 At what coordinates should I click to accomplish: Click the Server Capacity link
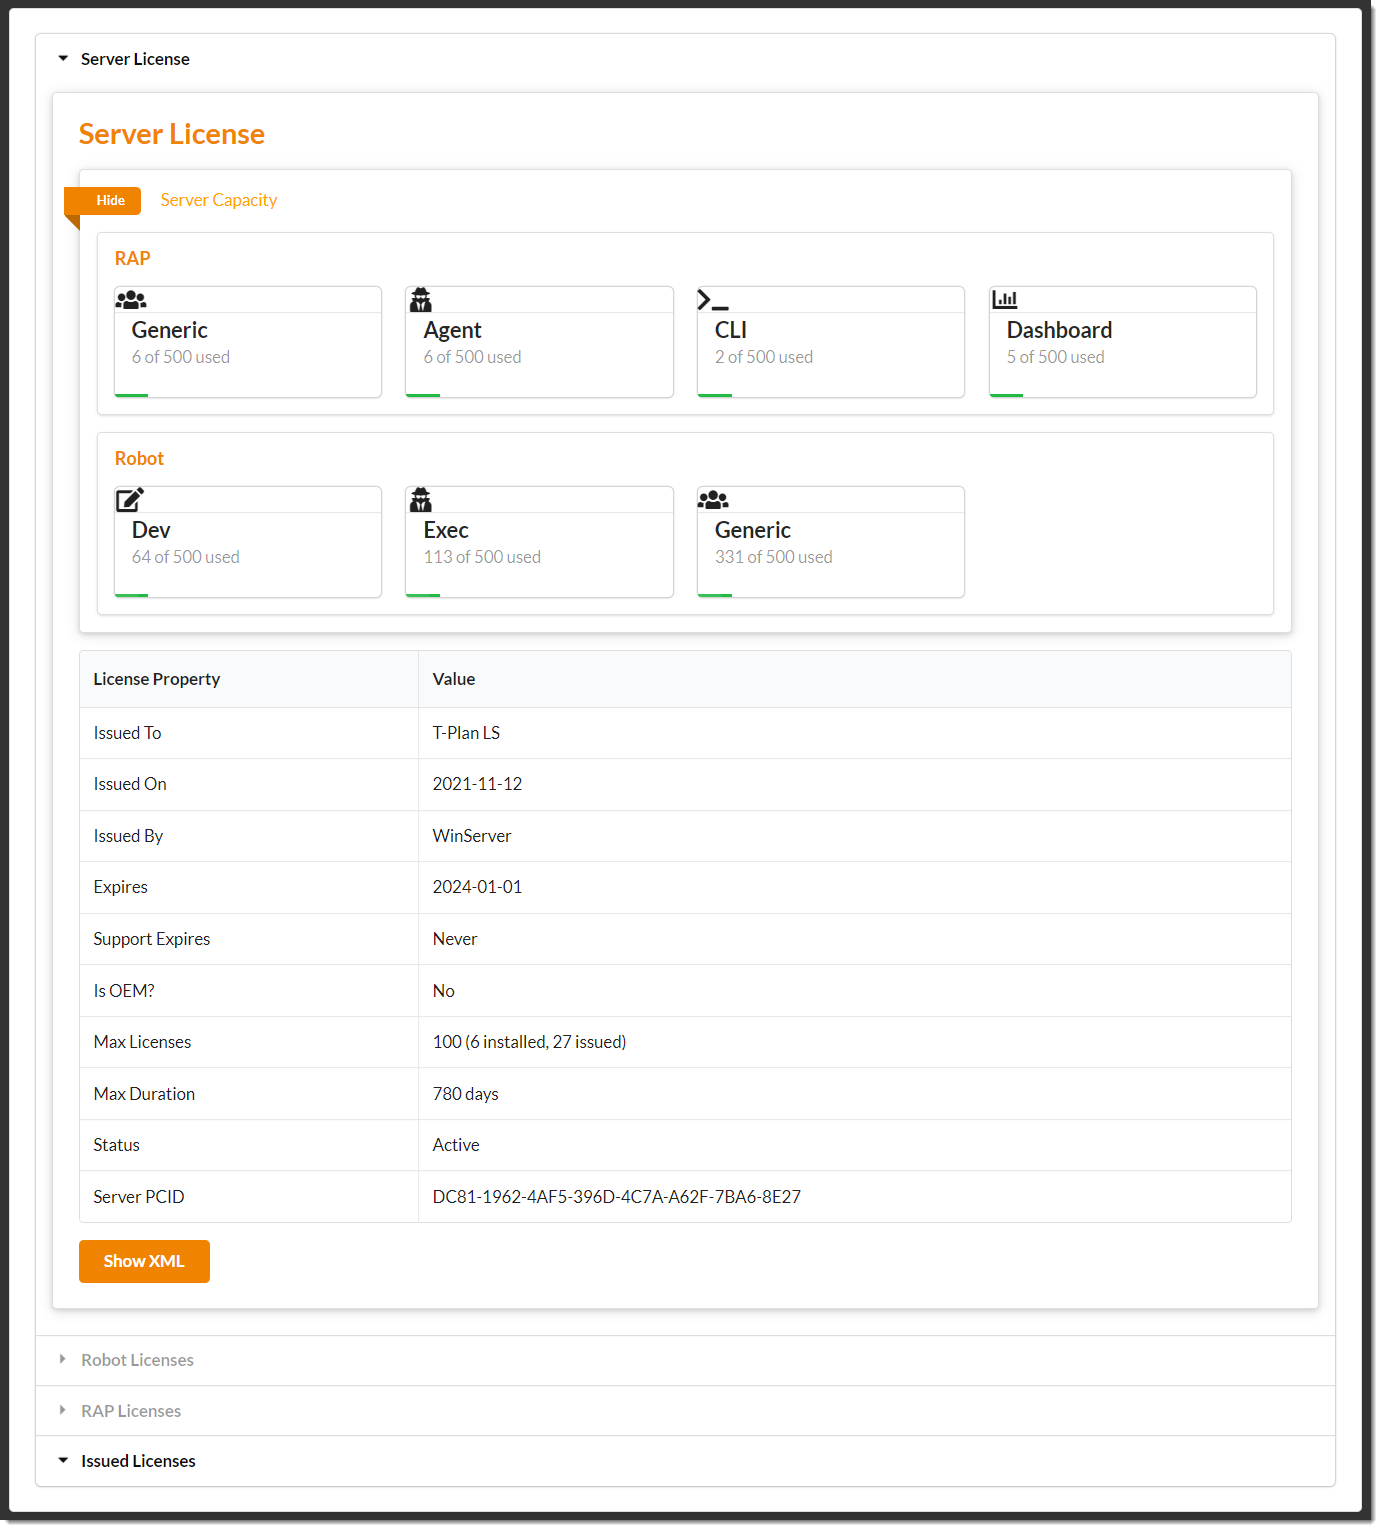(219, 200)
